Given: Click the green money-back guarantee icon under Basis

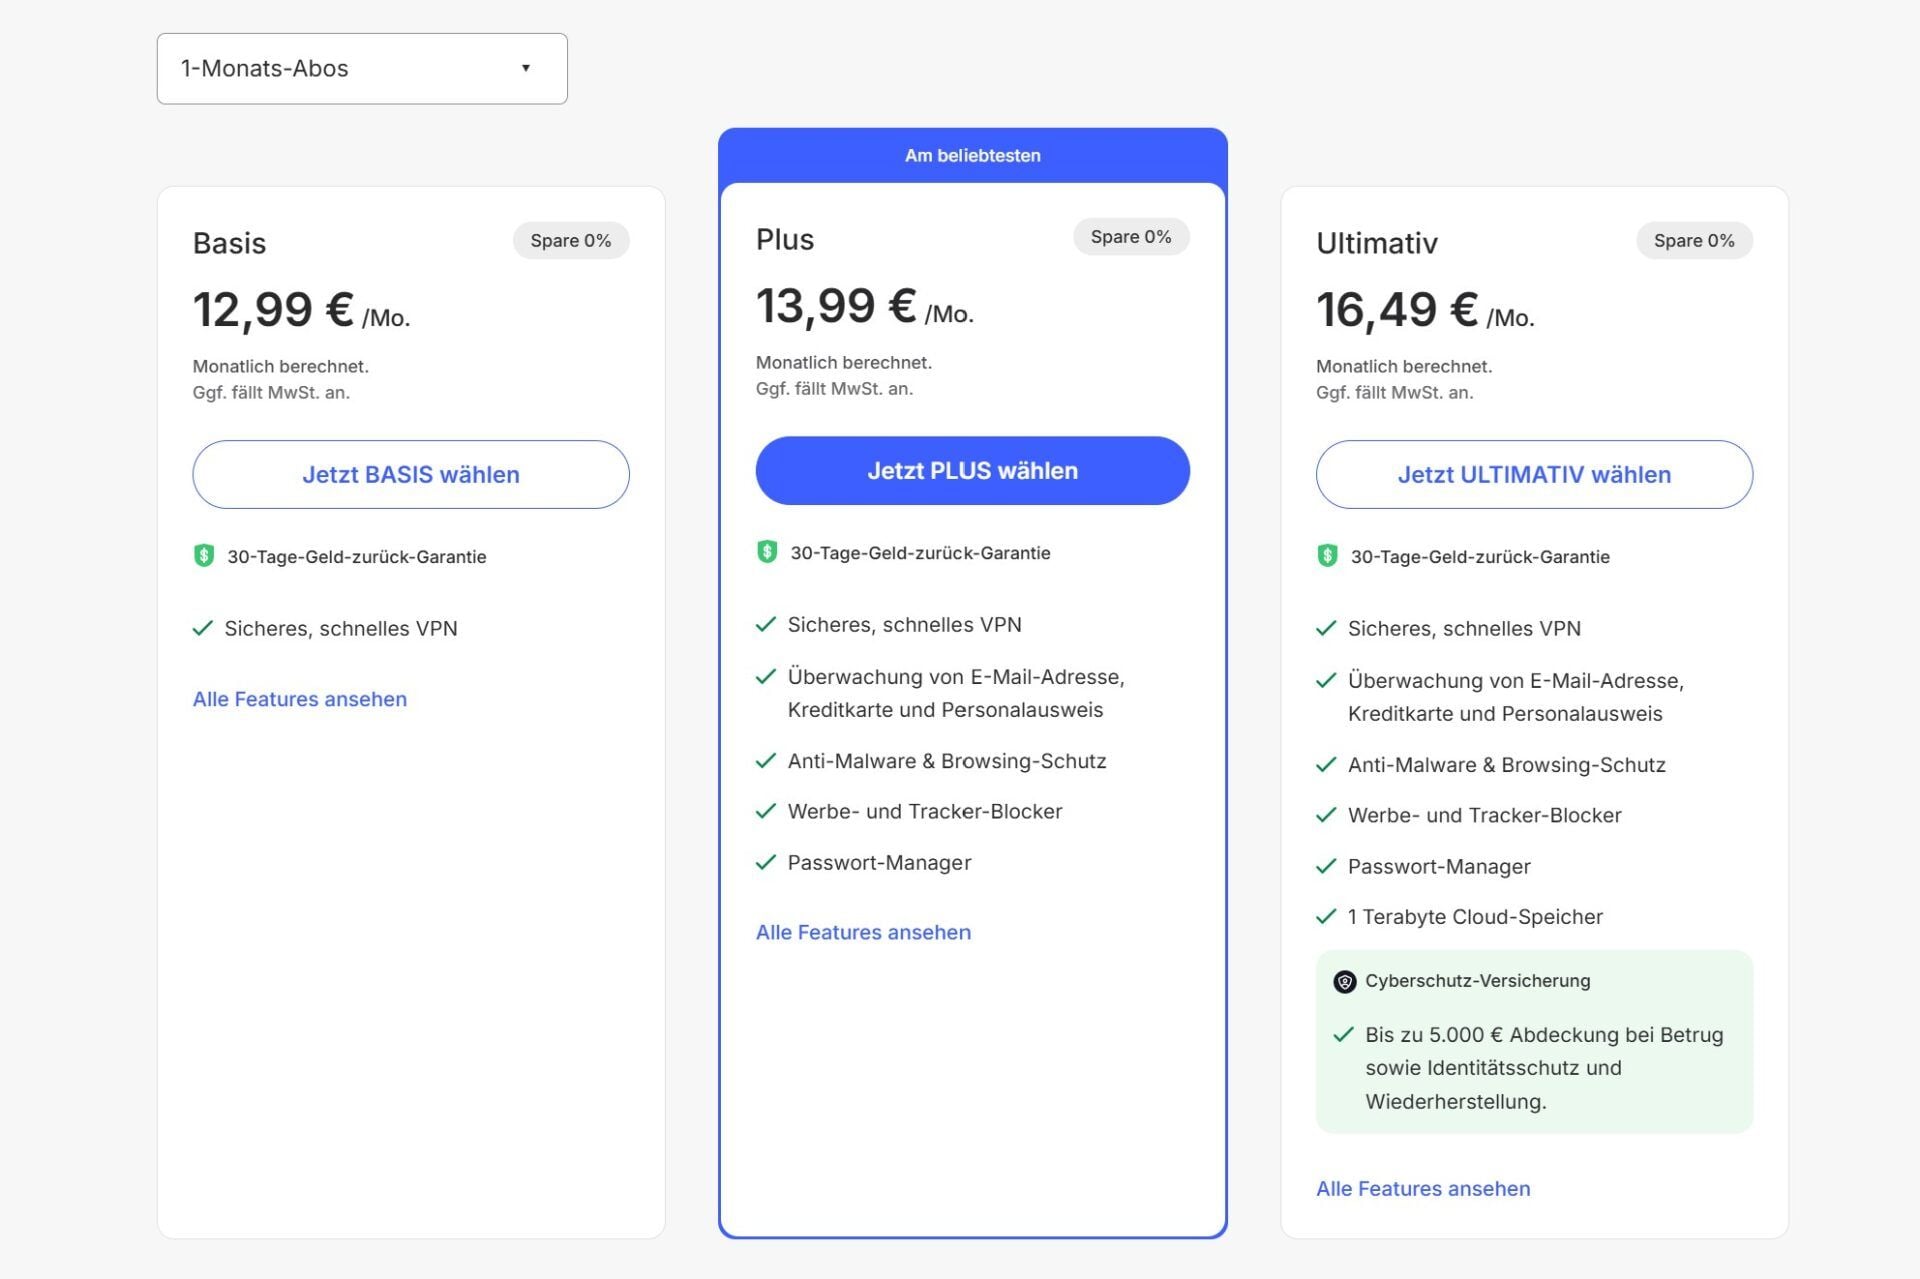Looking at the screenshot, I should coord(203,557).
